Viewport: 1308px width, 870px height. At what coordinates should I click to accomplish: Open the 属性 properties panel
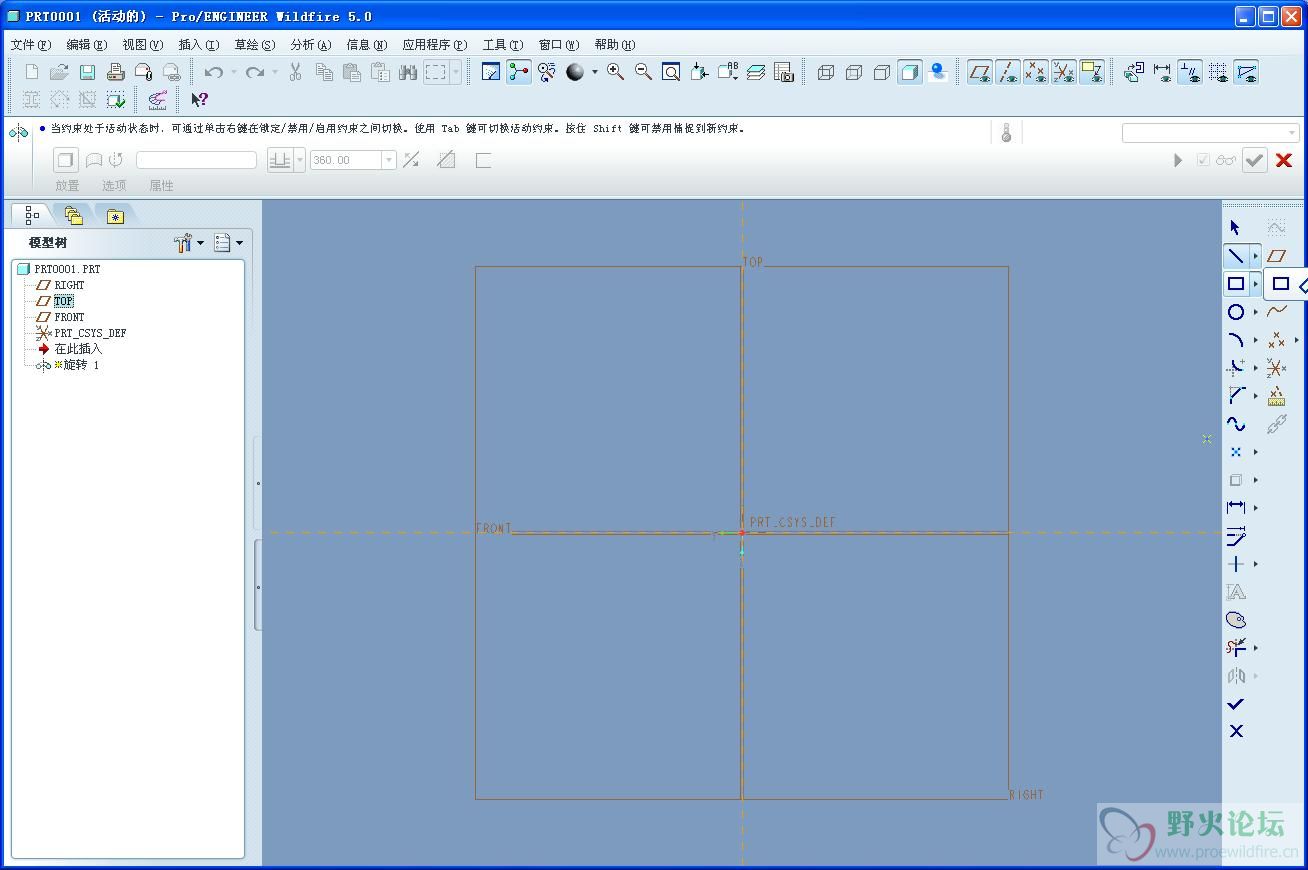tap(161, 185)
